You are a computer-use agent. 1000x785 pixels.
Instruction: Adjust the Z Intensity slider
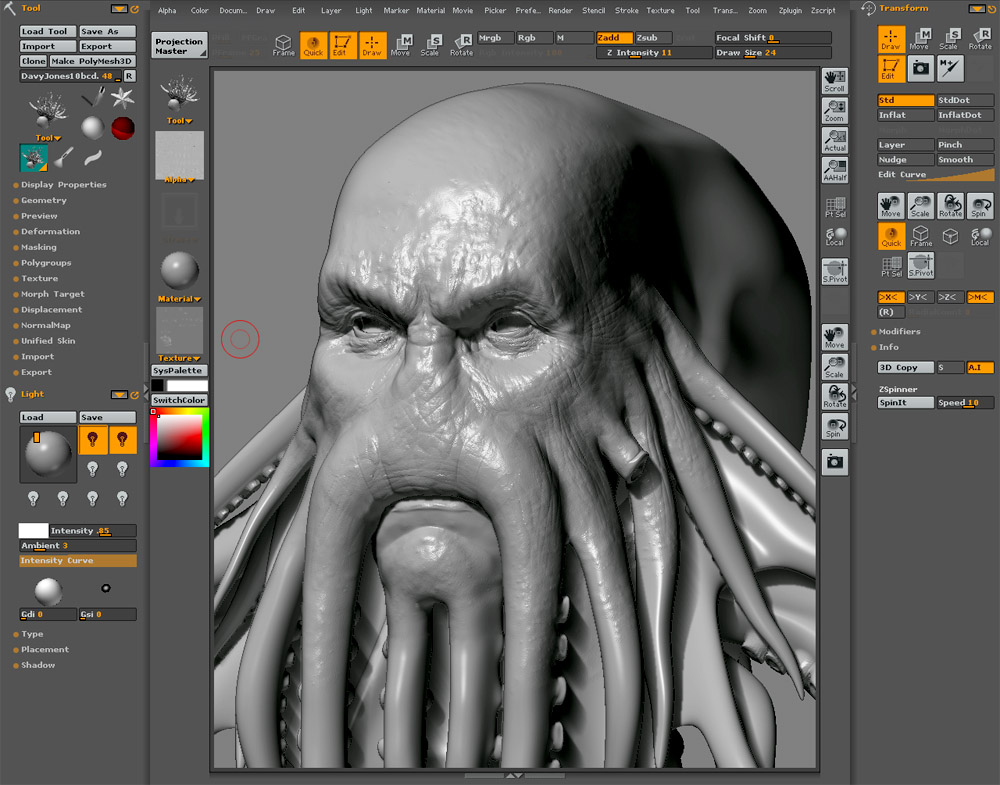tap(654, 53)
